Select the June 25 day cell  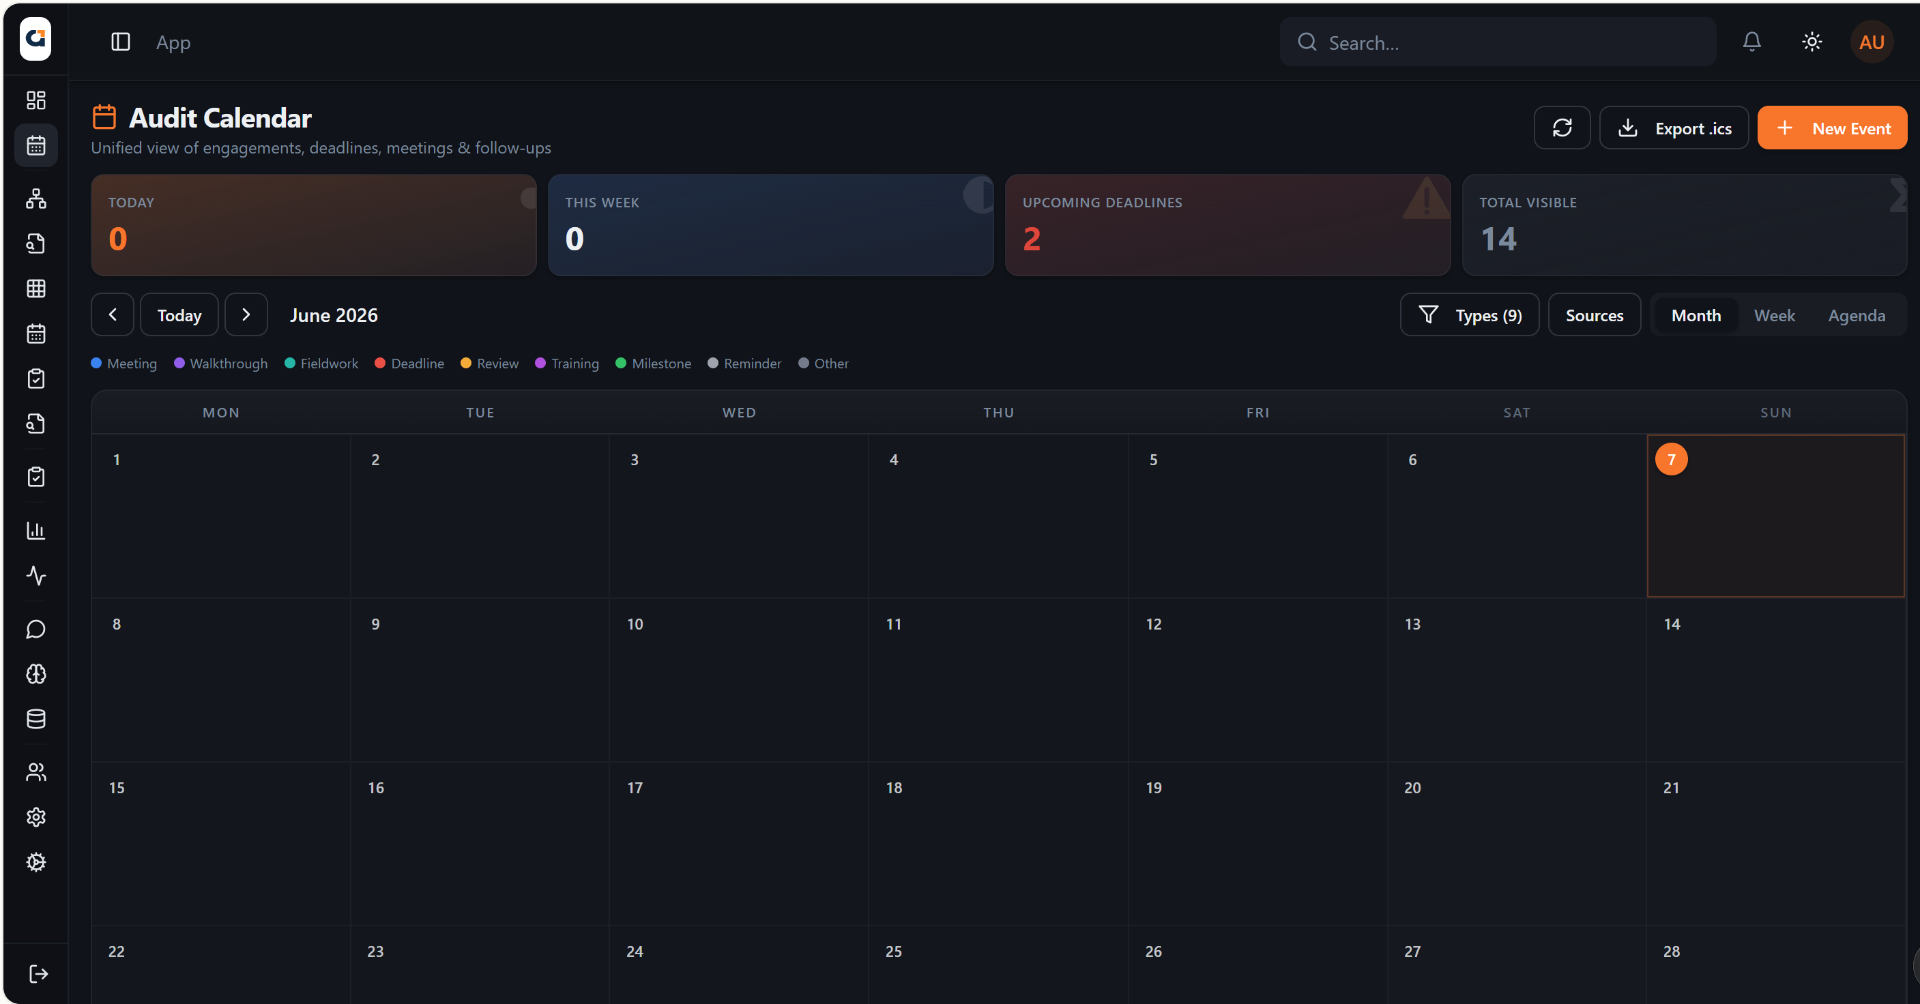[x=998, y=965]
